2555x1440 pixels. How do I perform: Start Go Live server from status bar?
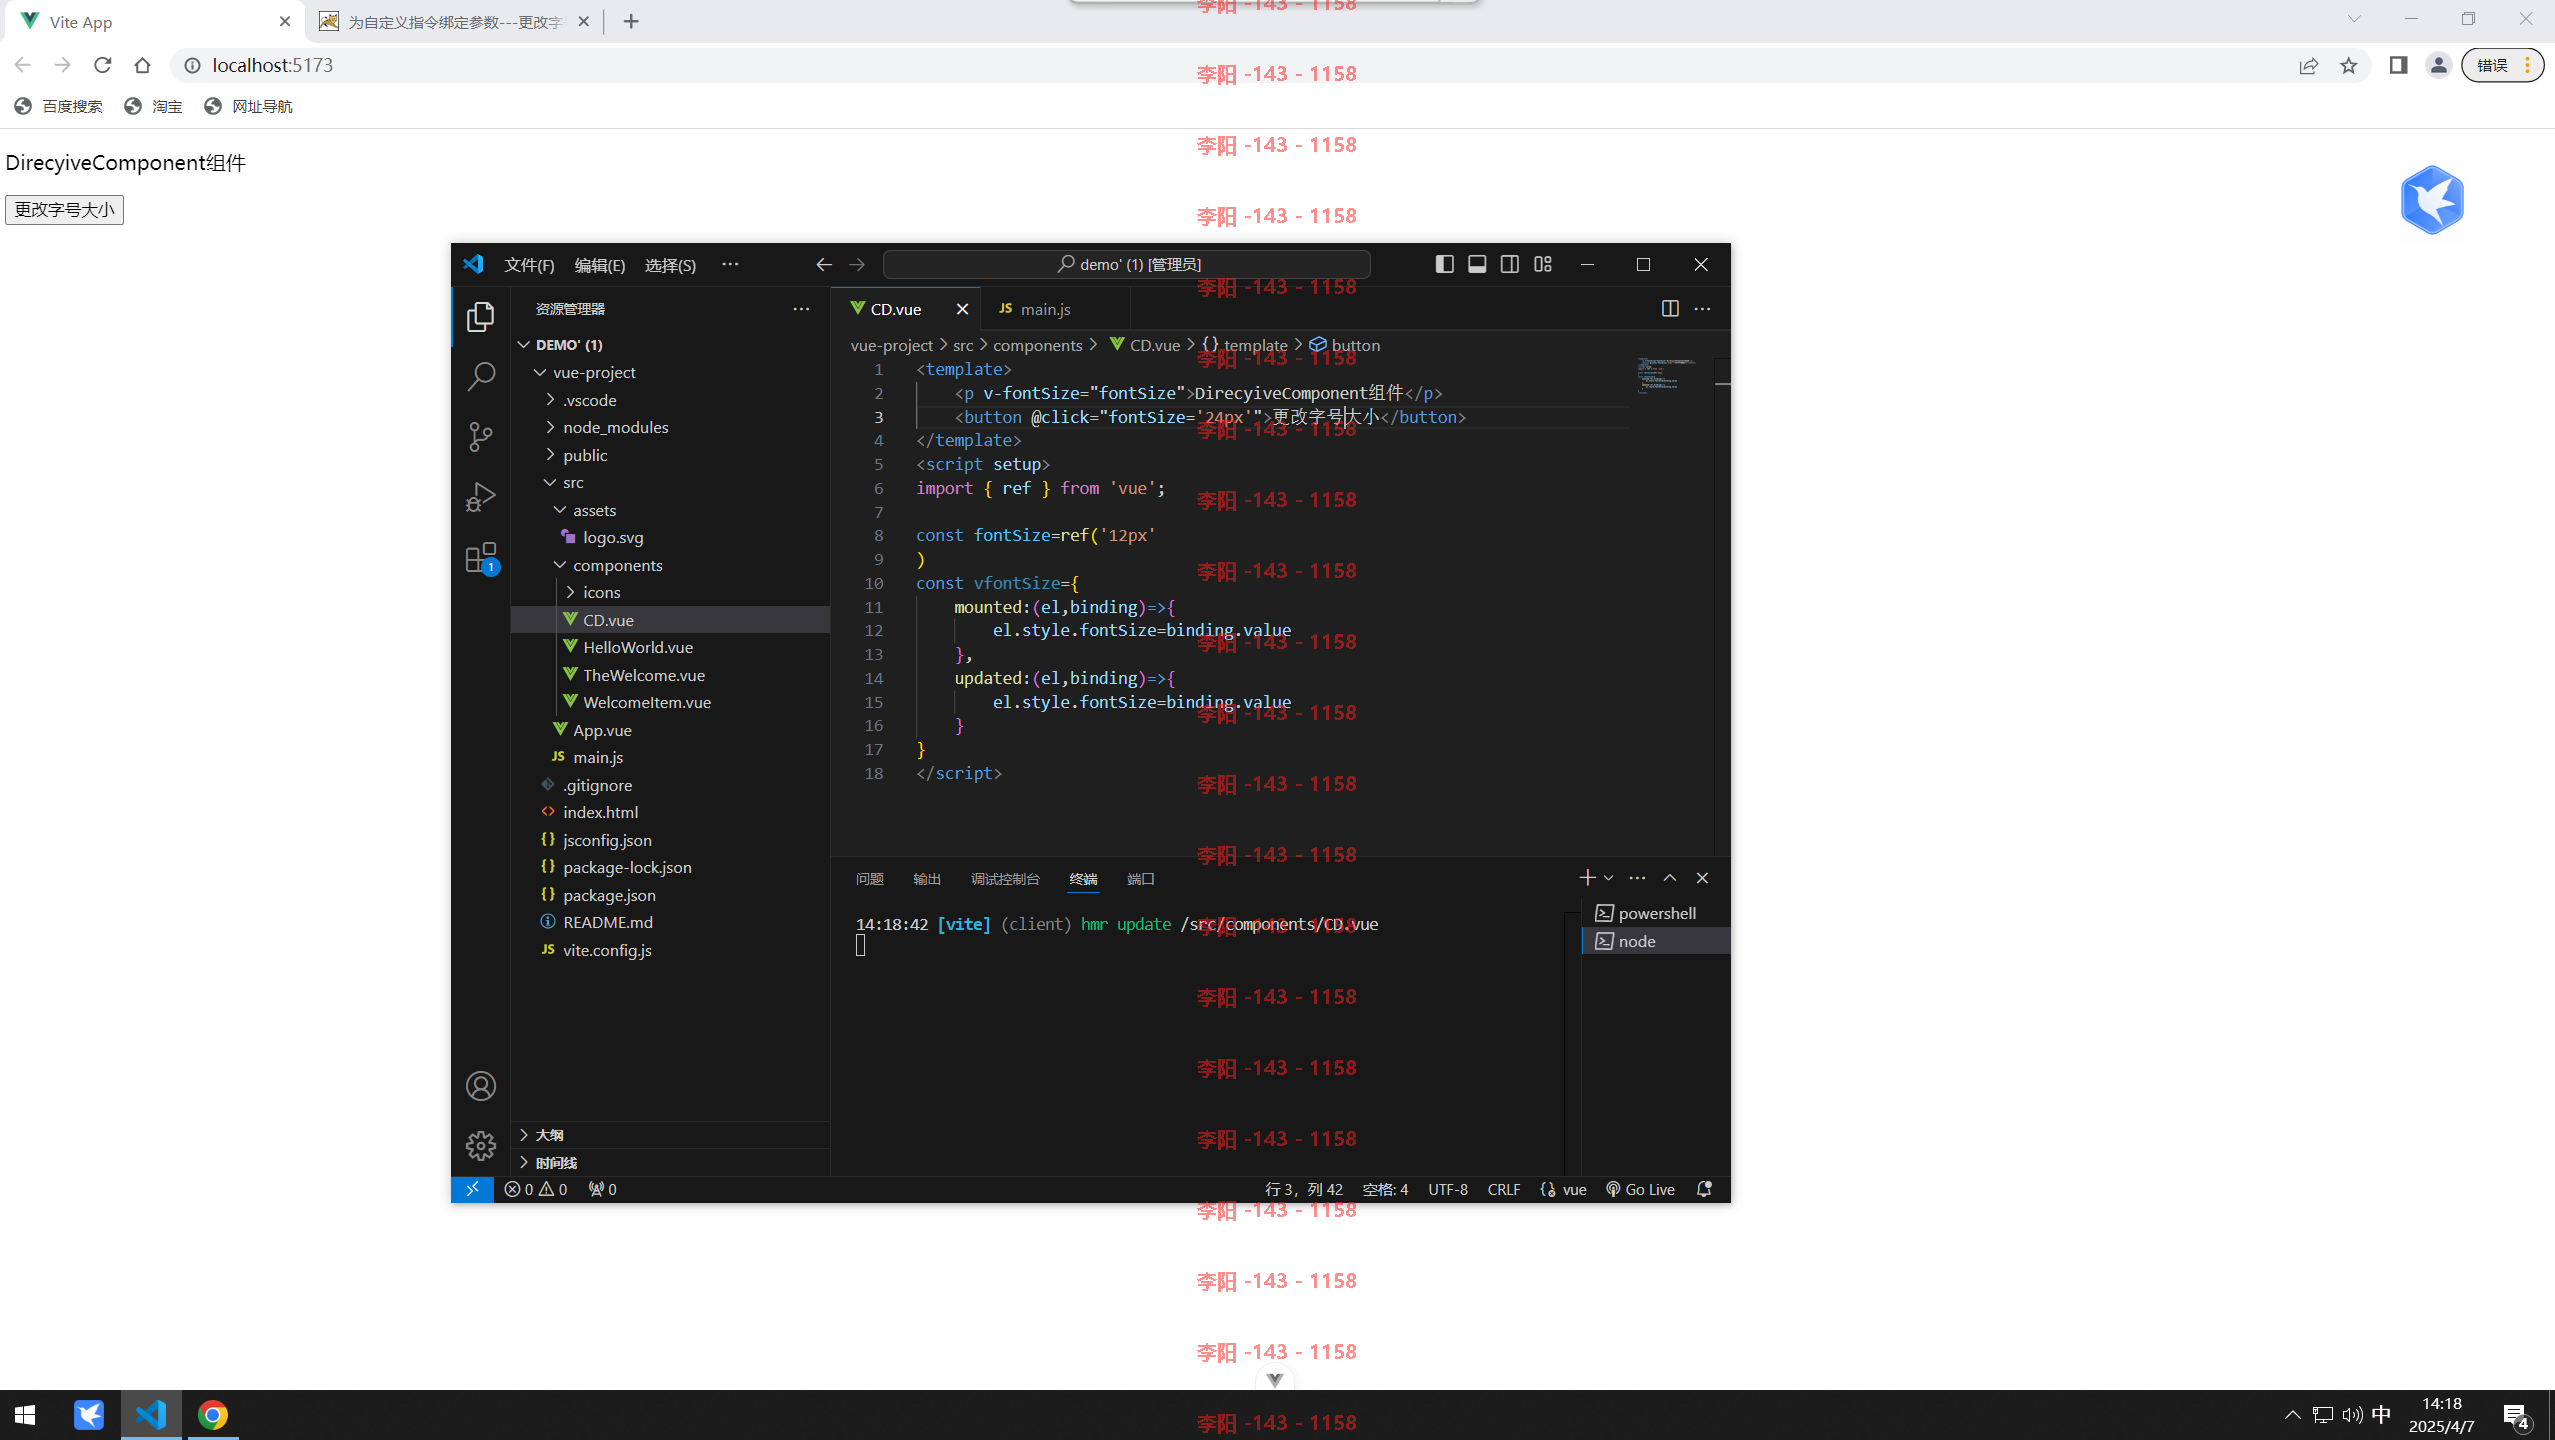pyautogui.click(x=1640, y=1189)
